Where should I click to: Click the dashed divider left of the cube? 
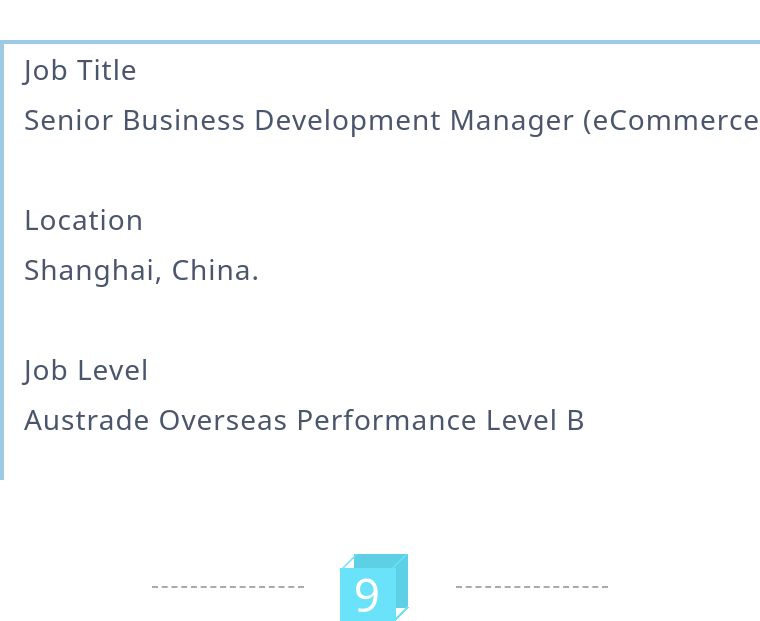coord(228,587)
